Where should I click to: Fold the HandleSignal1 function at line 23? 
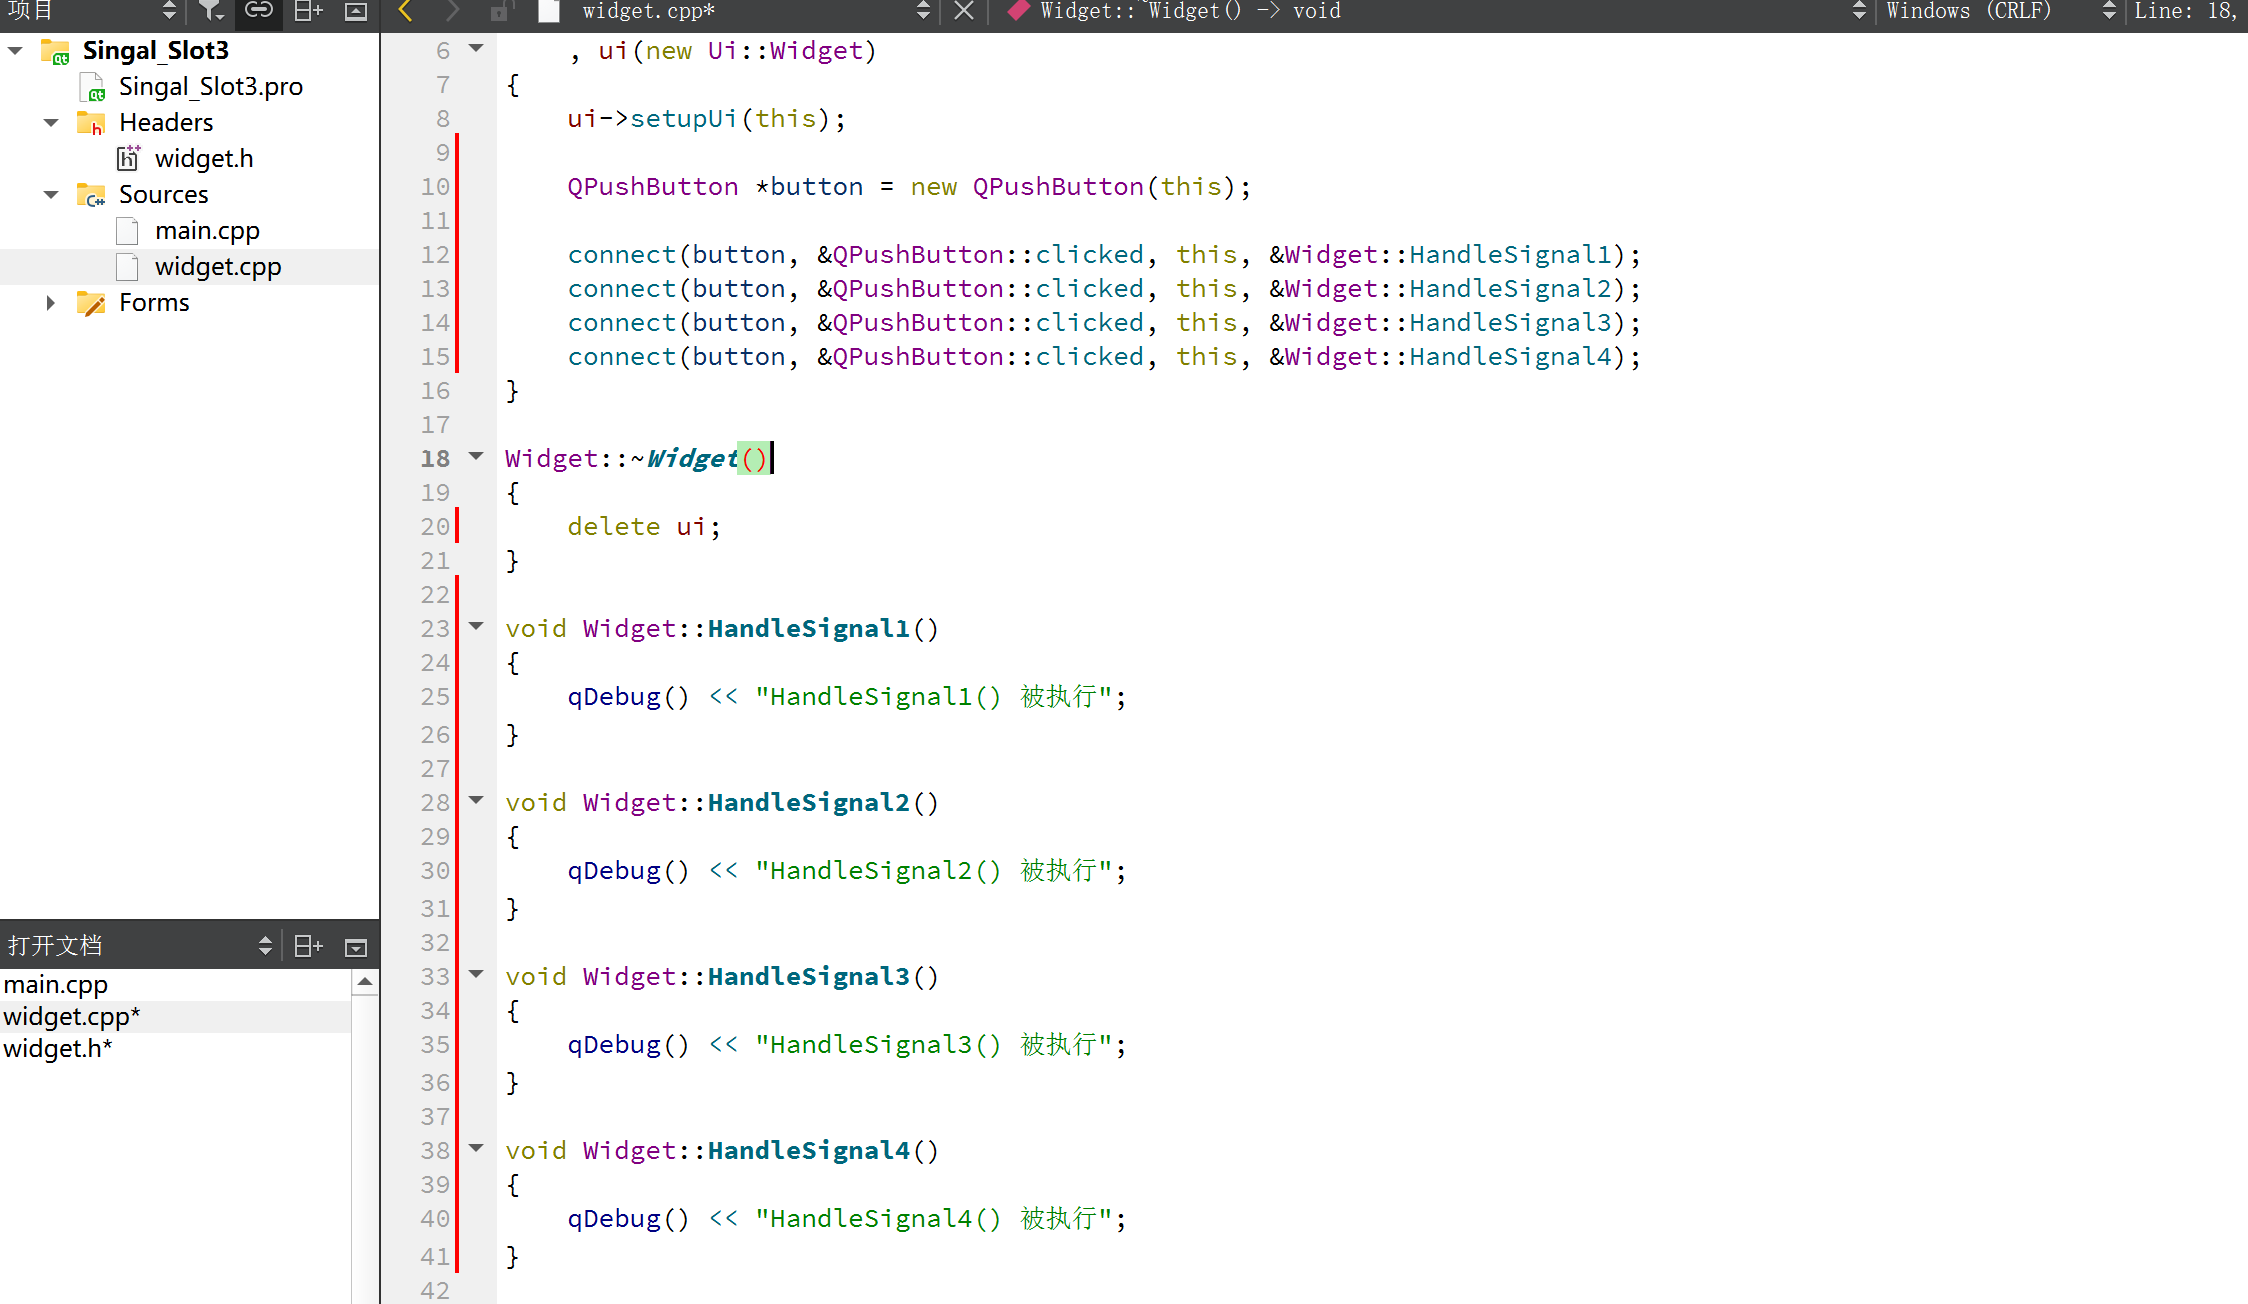click(477, 627)
